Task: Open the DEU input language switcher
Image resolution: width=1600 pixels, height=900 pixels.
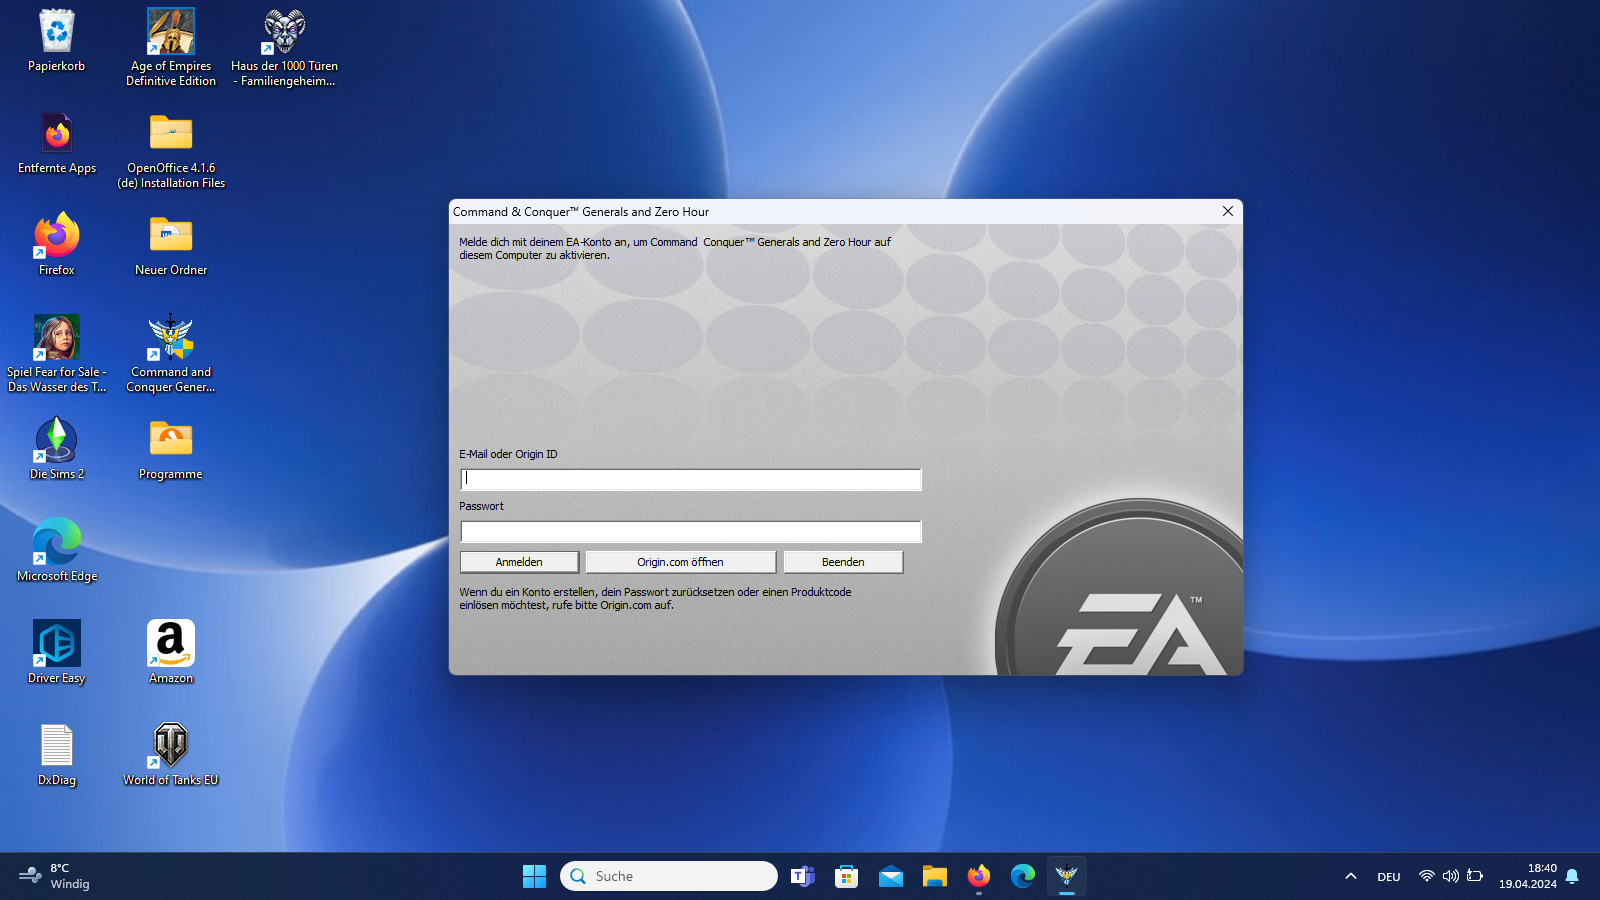Action: coord(1389,877)
